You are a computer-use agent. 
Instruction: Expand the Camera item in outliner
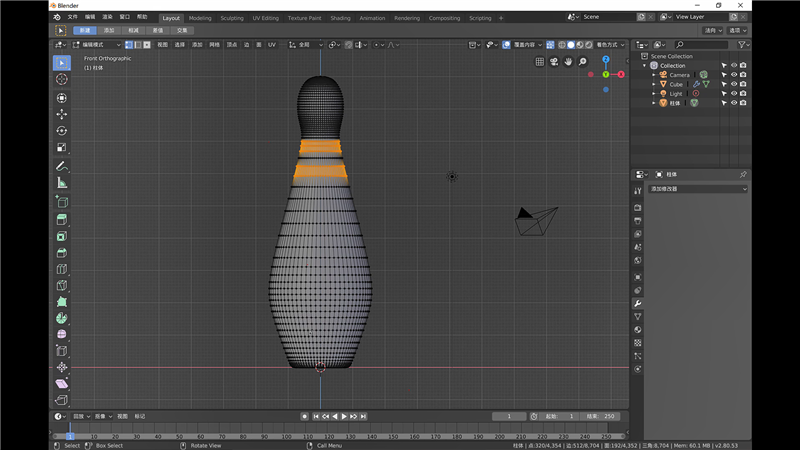tap(654, 75)
